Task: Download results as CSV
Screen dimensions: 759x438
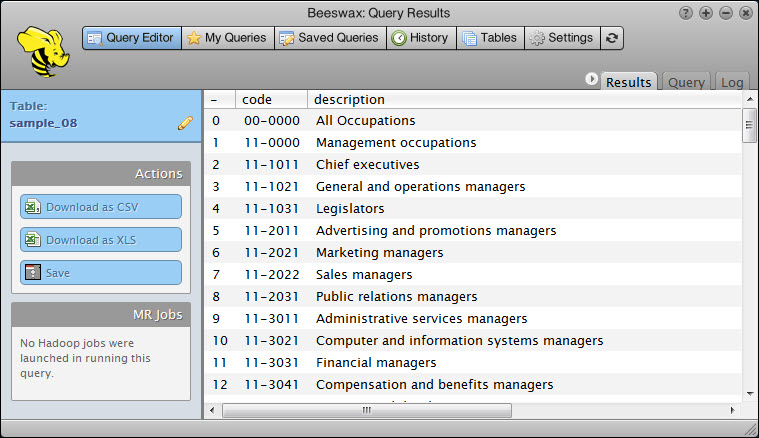Action: [100, 207]
